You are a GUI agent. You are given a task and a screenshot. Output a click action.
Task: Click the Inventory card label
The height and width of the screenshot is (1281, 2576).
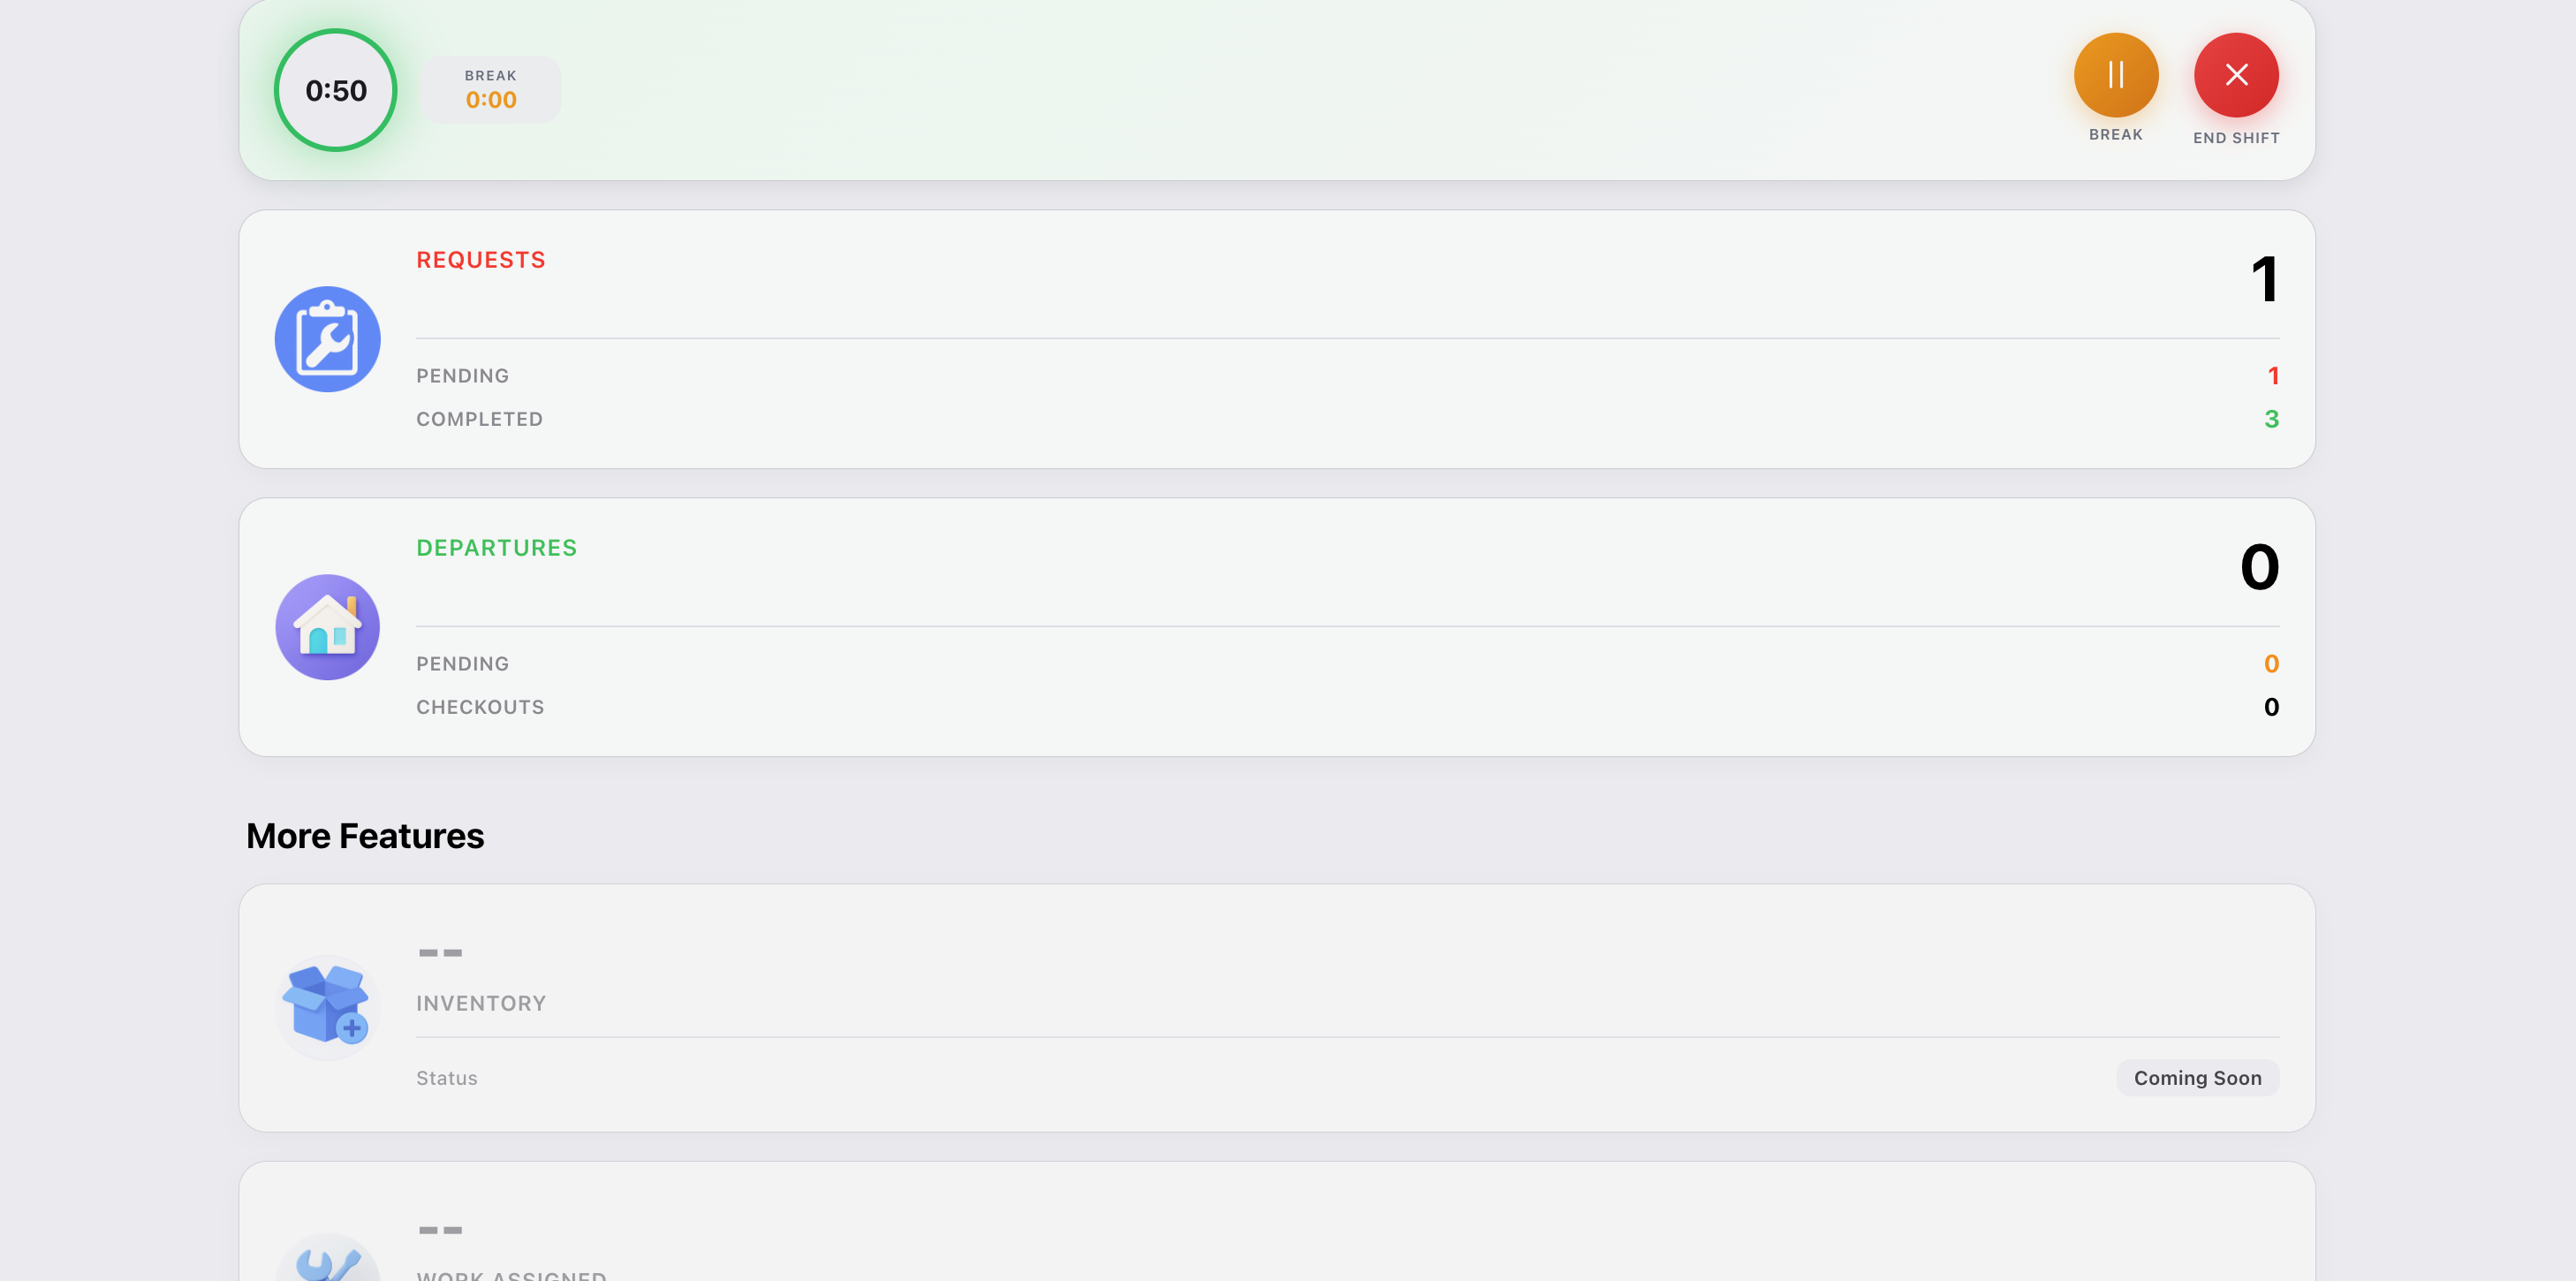tap(481, 1003)
